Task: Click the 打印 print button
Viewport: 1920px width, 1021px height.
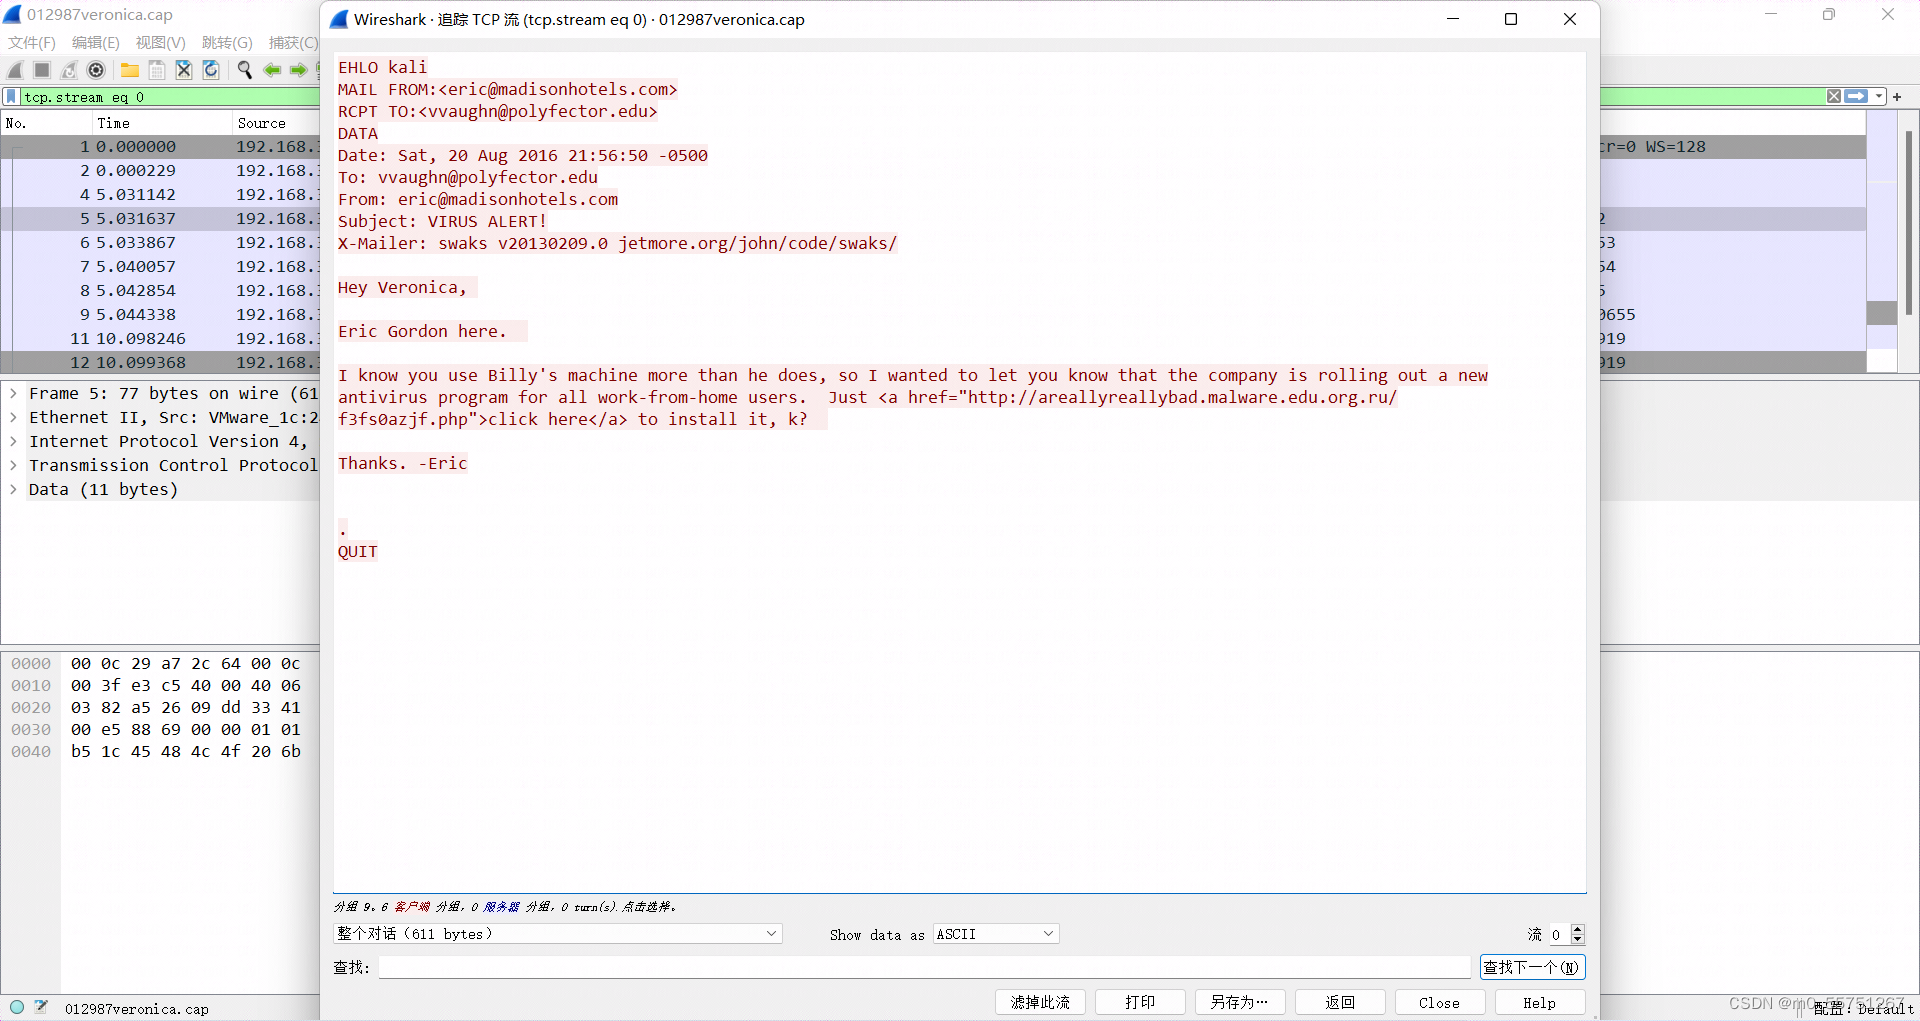Action: pyautogui.click(x=1140, y=1002)
